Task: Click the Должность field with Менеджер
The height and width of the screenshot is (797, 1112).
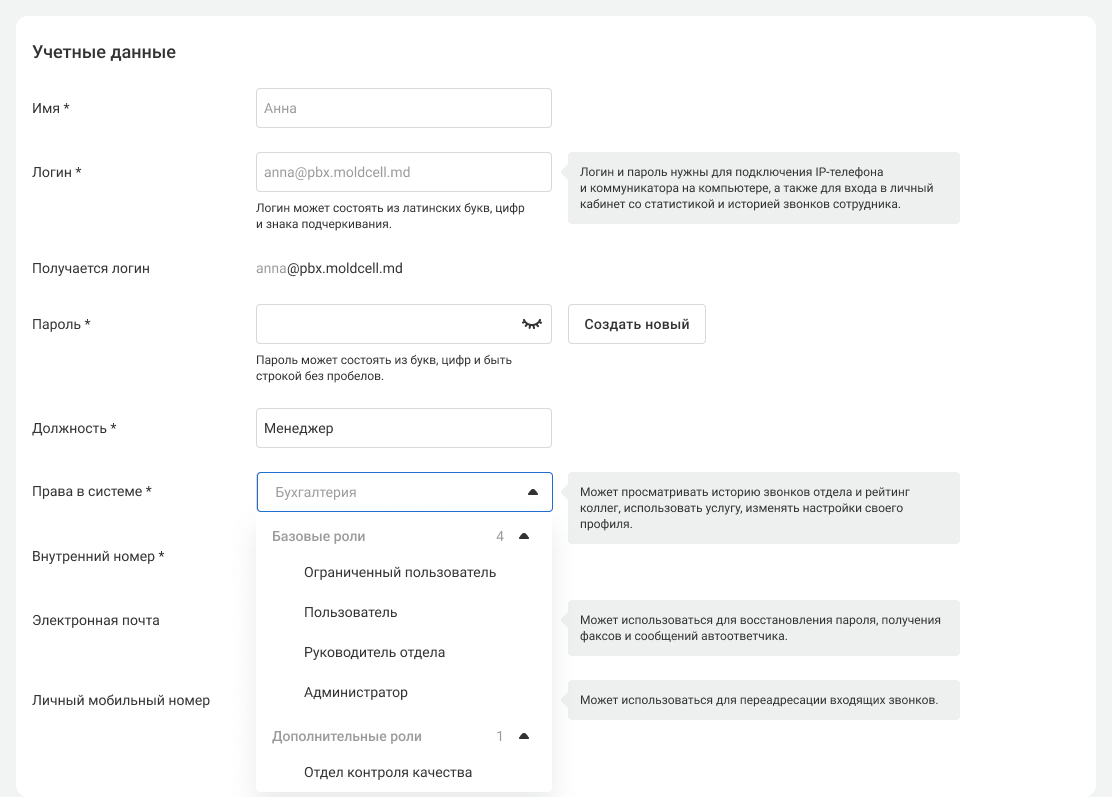Action: (403, 428)
